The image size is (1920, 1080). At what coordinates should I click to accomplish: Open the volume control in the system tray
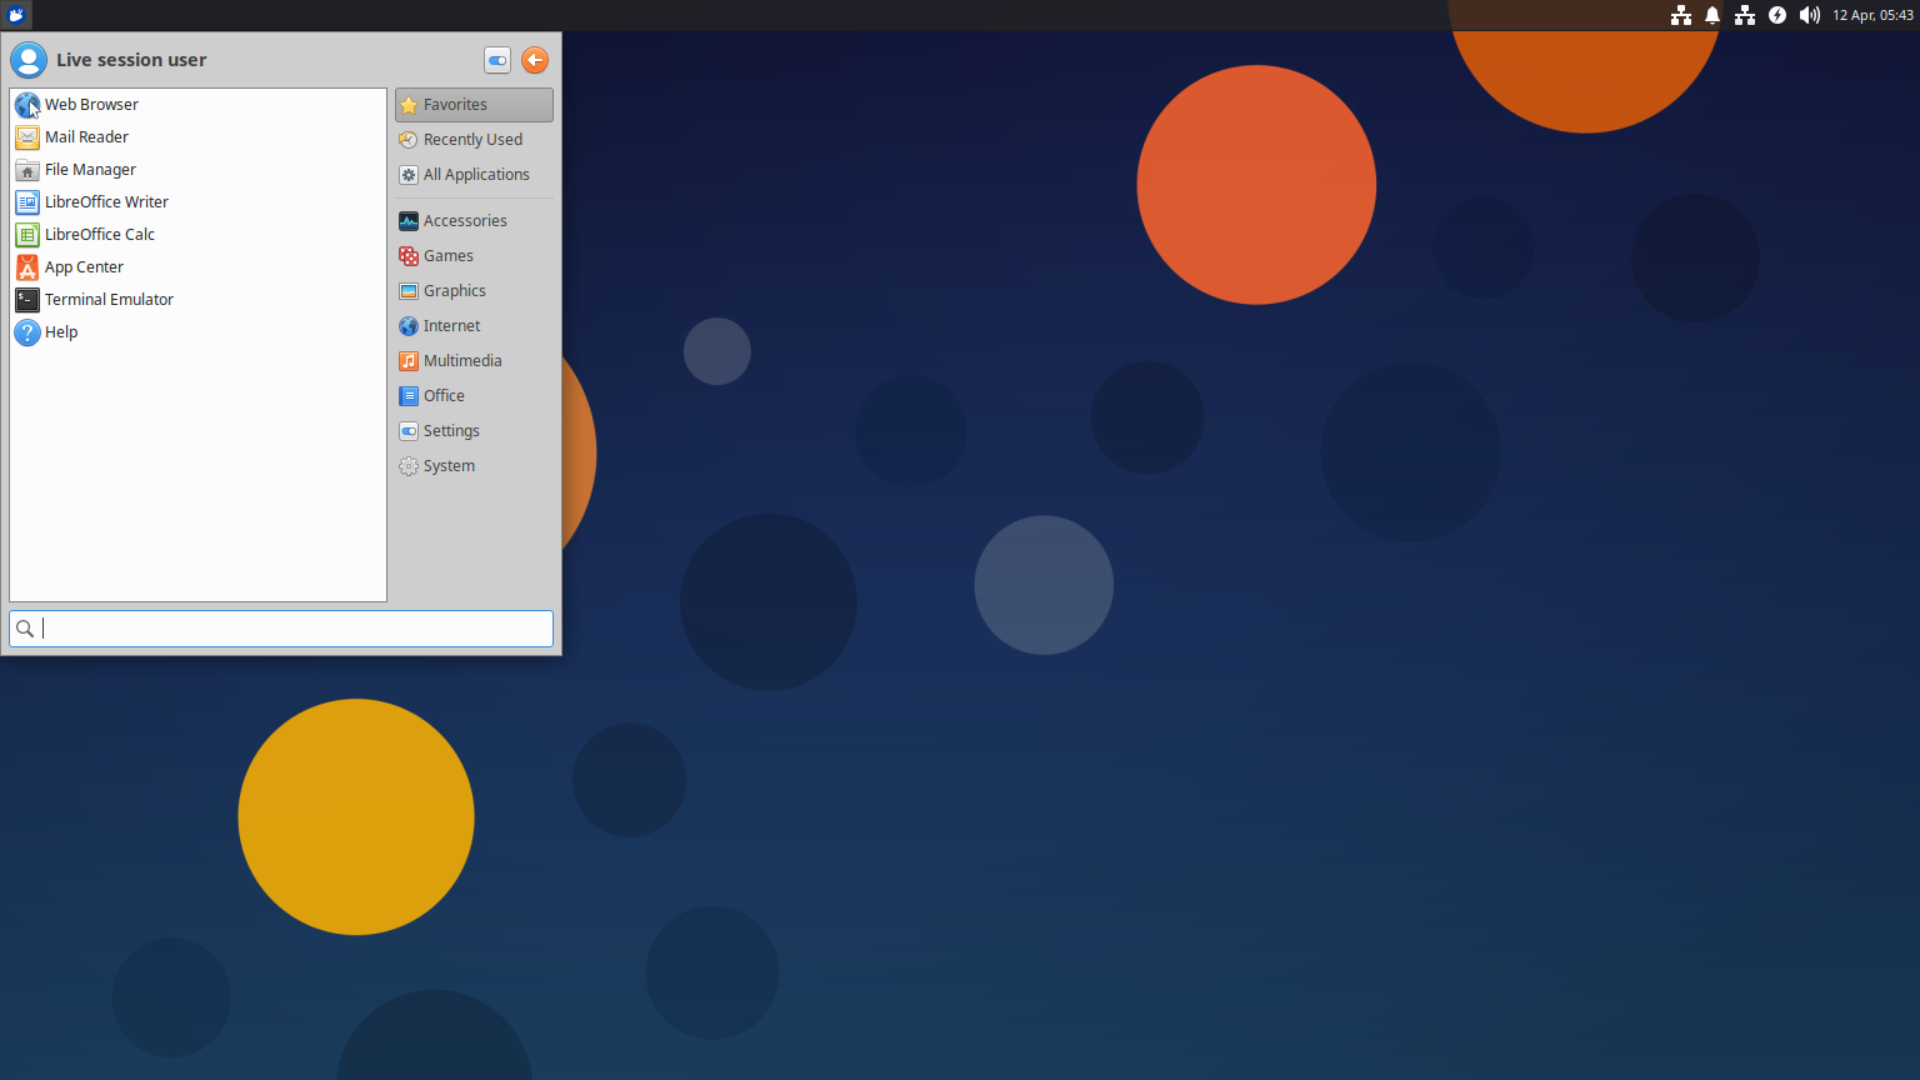[1809, 15]
